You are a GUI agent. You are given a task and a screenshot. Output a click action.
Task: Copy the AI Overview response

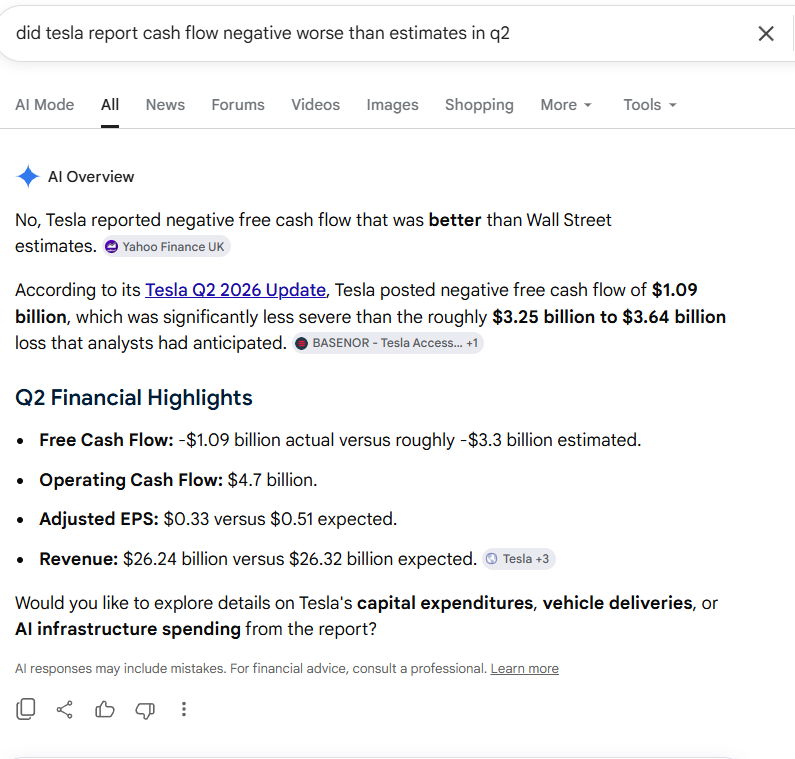26,709
